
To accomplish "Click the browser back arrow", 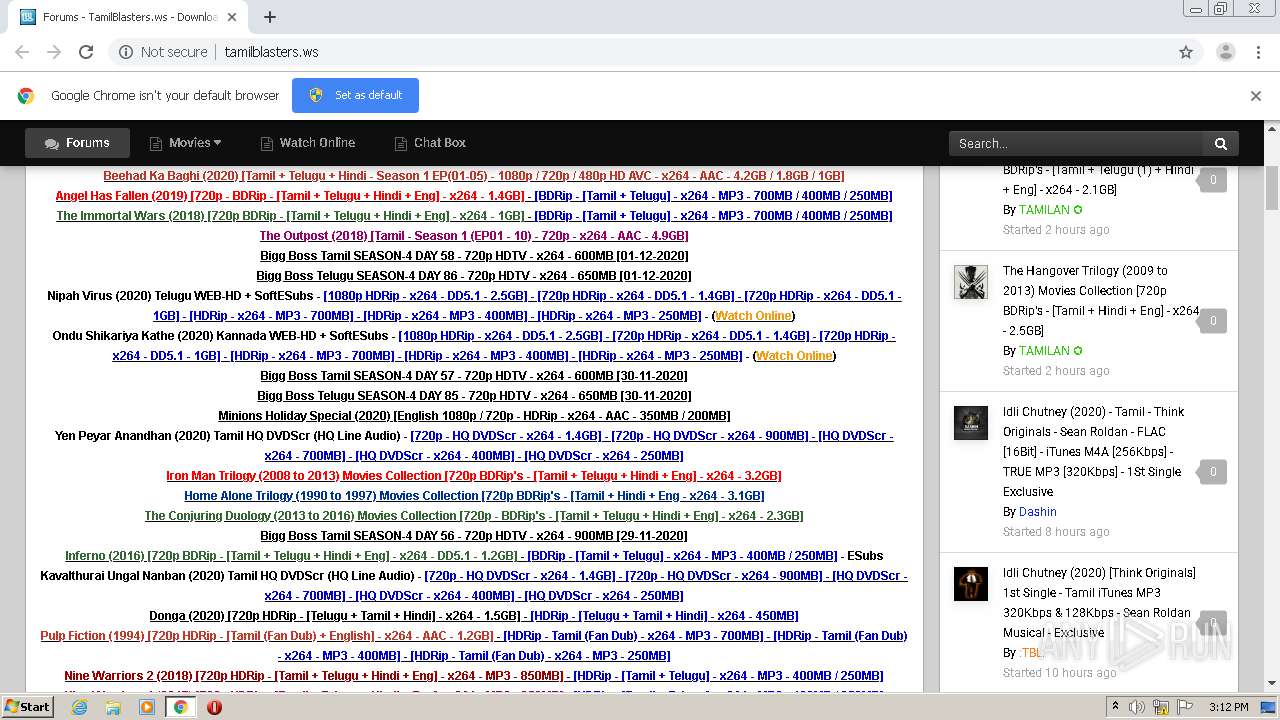I will coord(22,52).
